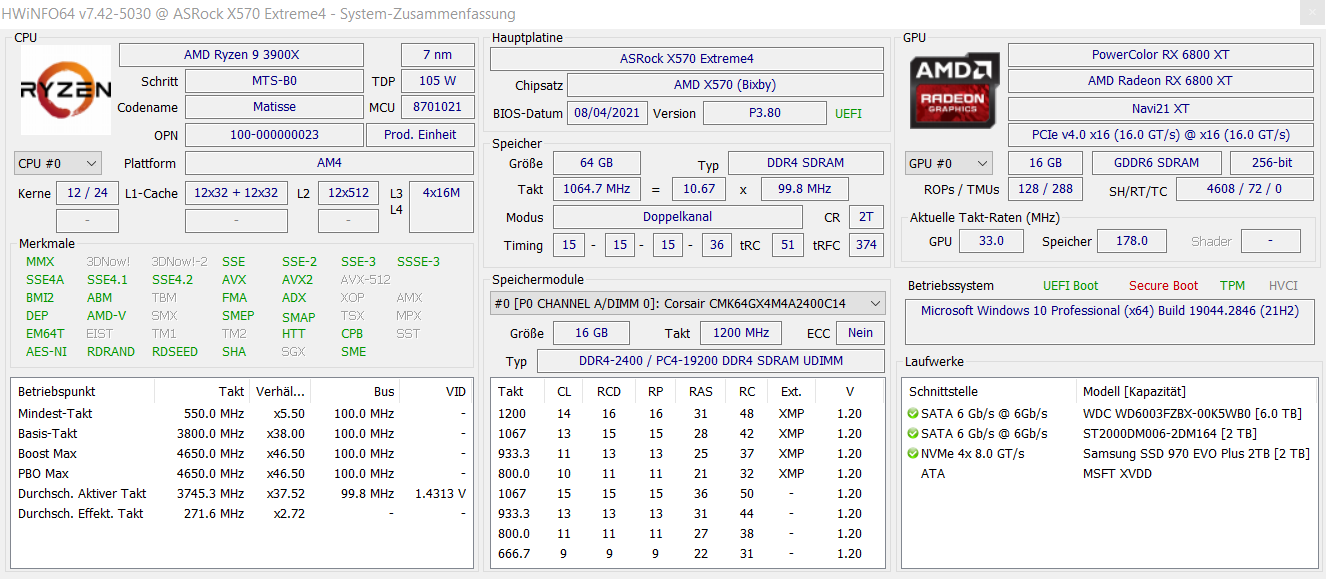Click the ROPs / TMUs 128 / 288 field

click(1045, 189)
